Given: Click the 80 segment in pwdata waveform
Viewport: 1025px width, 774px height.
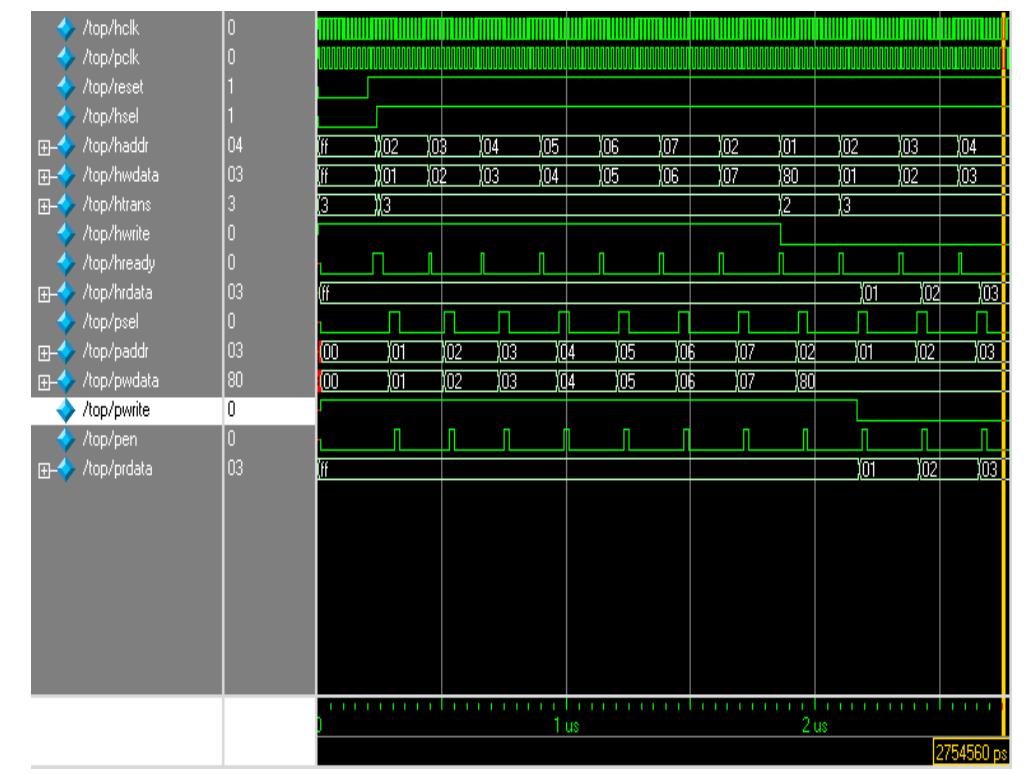Looking at the screenshot, I should 902,381.
